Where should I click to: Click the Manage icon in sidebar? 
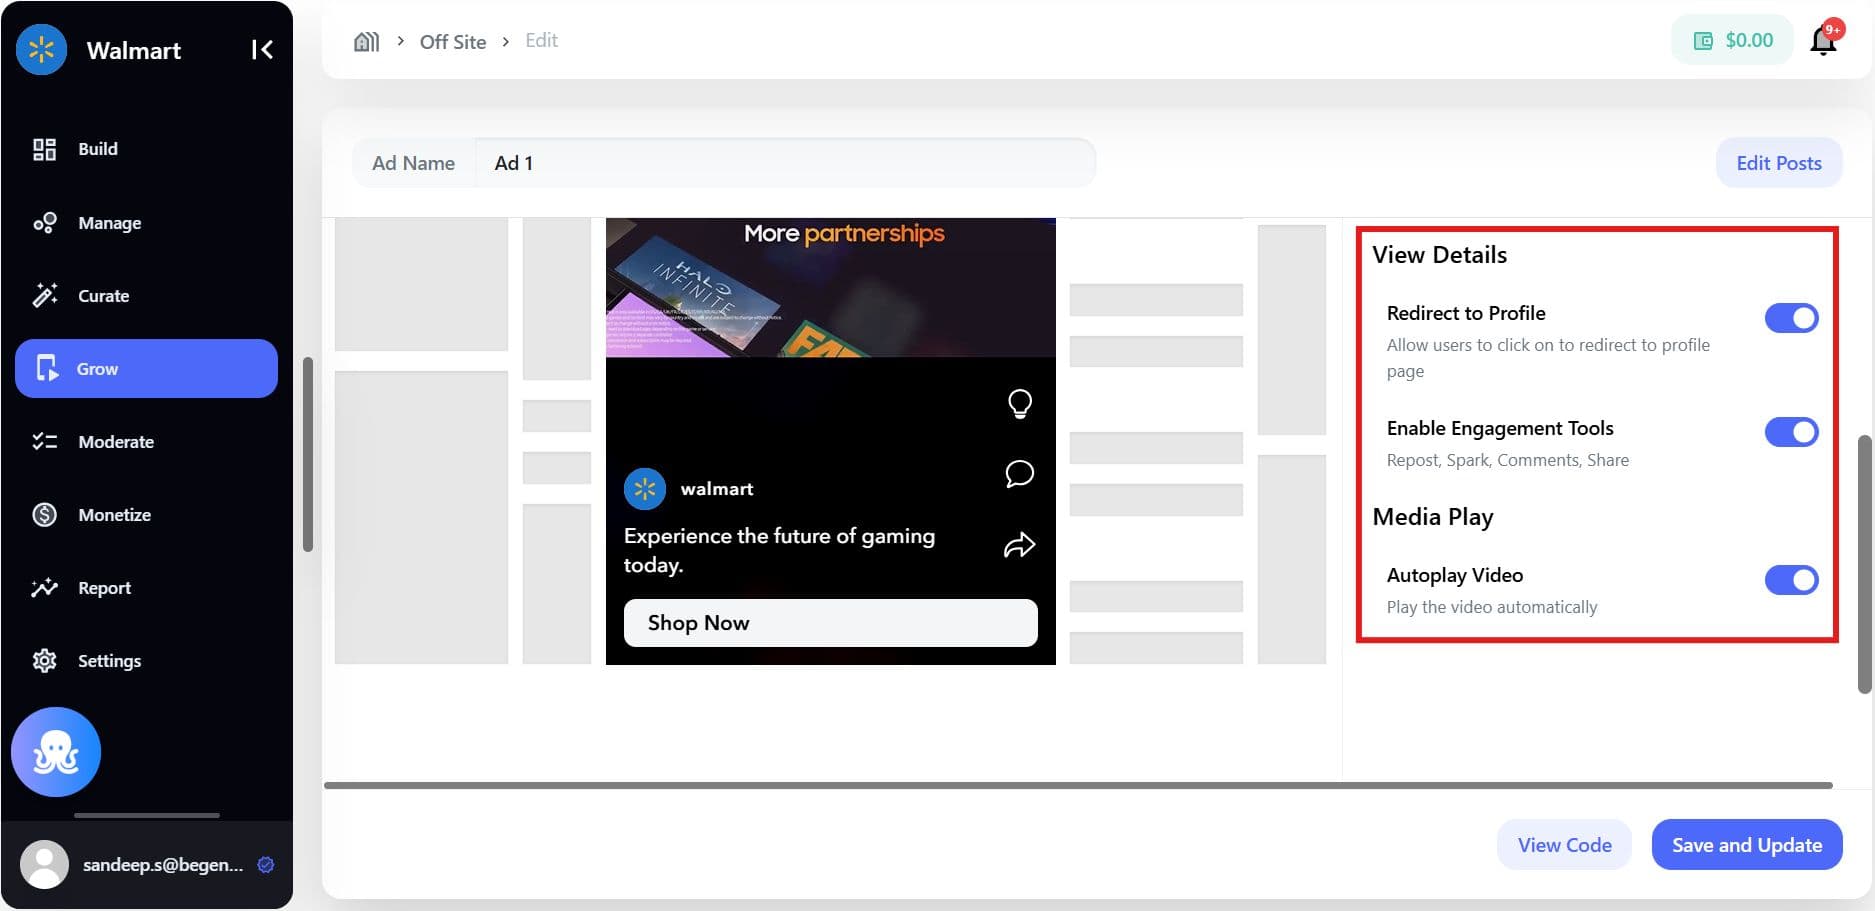pyautogui.click(x=44, y=223)
